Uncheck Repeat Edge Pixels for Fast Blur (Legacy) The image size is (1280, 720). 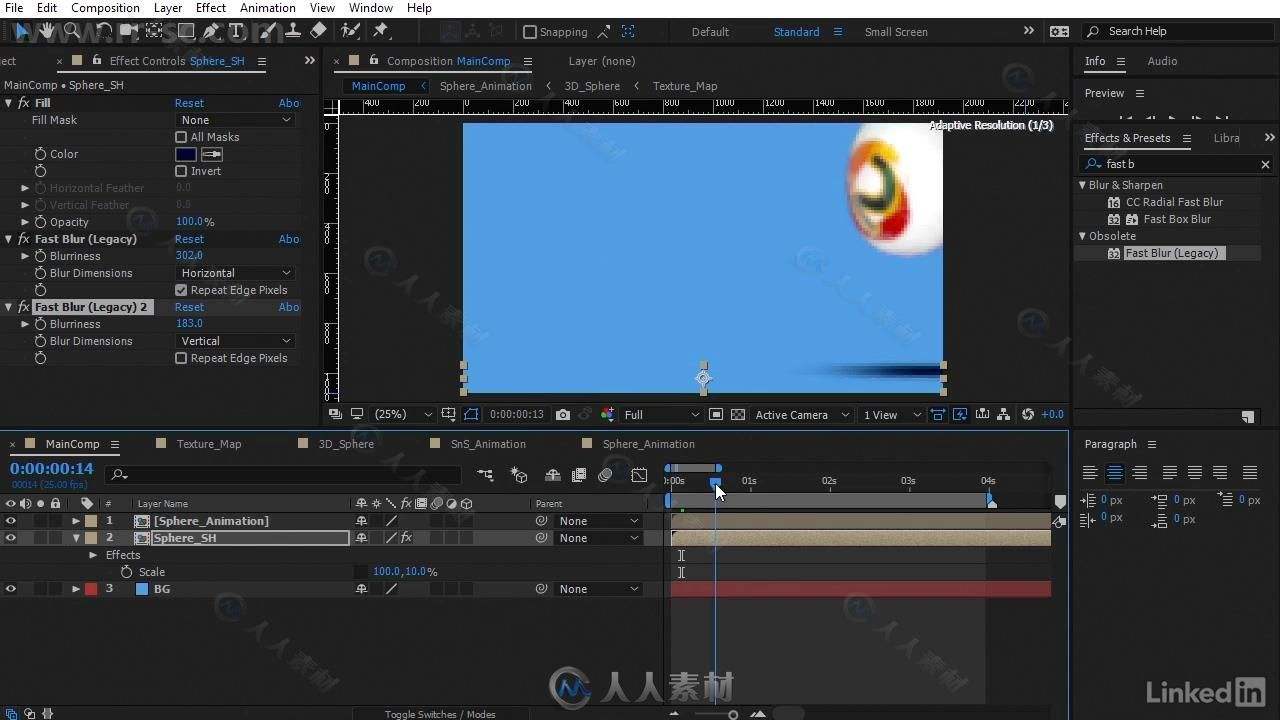click(x=181, y=290)
